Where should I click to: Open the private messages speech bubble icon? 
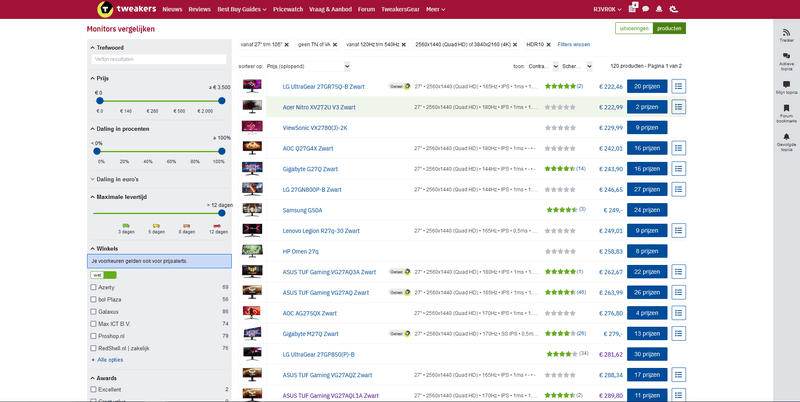click(x=645, y=9)
